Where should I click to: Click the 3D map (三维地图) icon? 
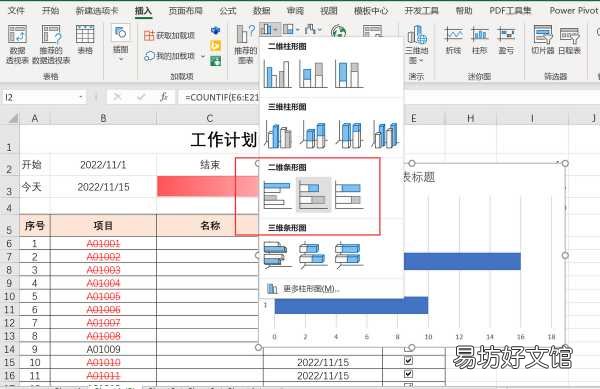coord(416,44)
